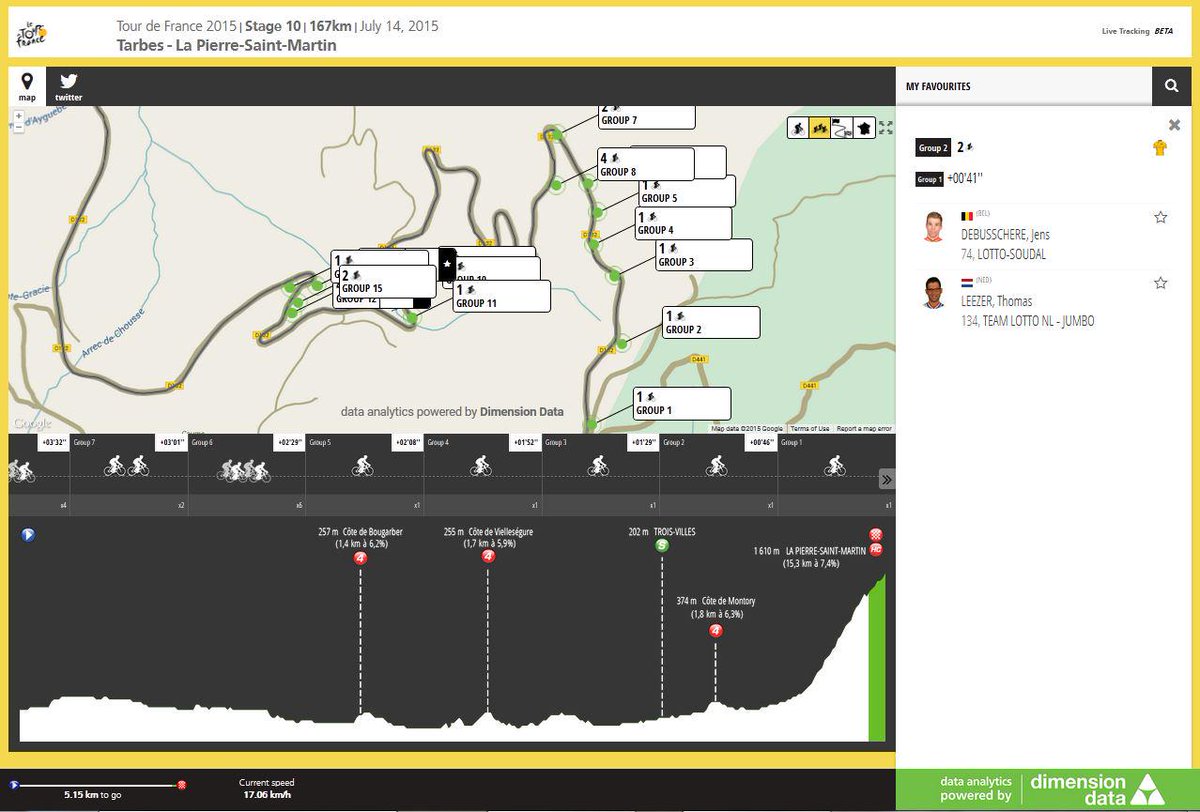
Task: Switch to the twitter tab
Action: [x=68, y=86]
